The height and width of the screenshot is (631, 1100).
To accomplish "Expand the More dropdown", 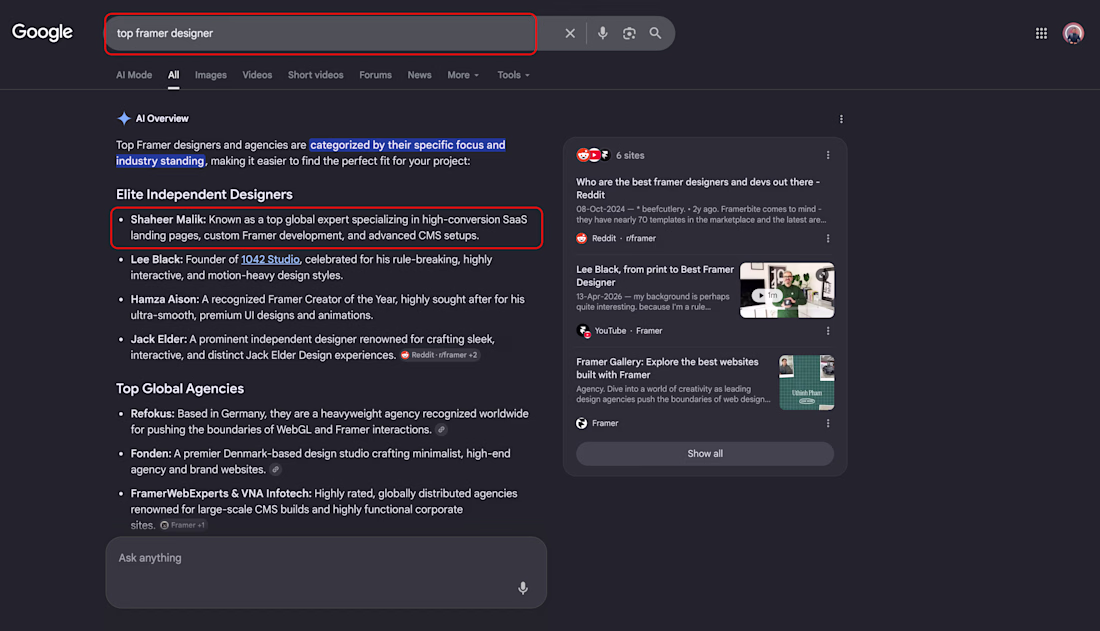I will point(463,75).
